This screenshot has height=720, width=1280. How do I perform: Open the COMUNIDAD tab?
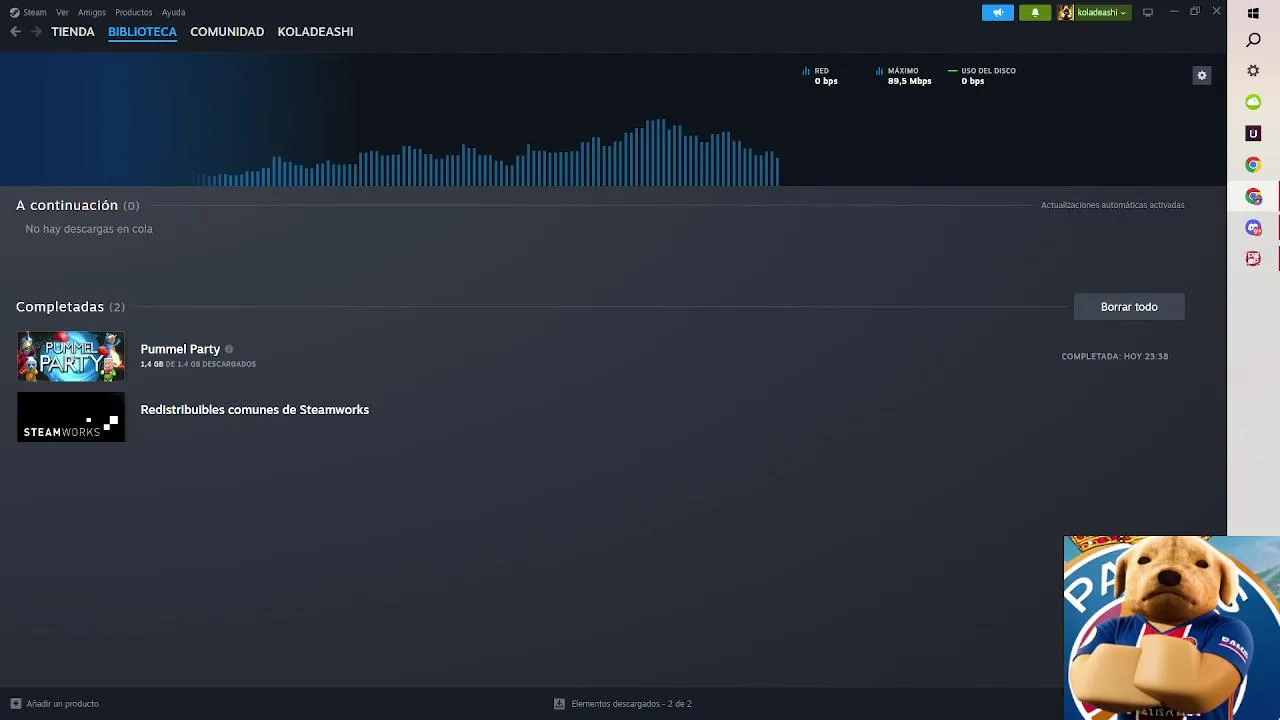(x=227, y=32)
